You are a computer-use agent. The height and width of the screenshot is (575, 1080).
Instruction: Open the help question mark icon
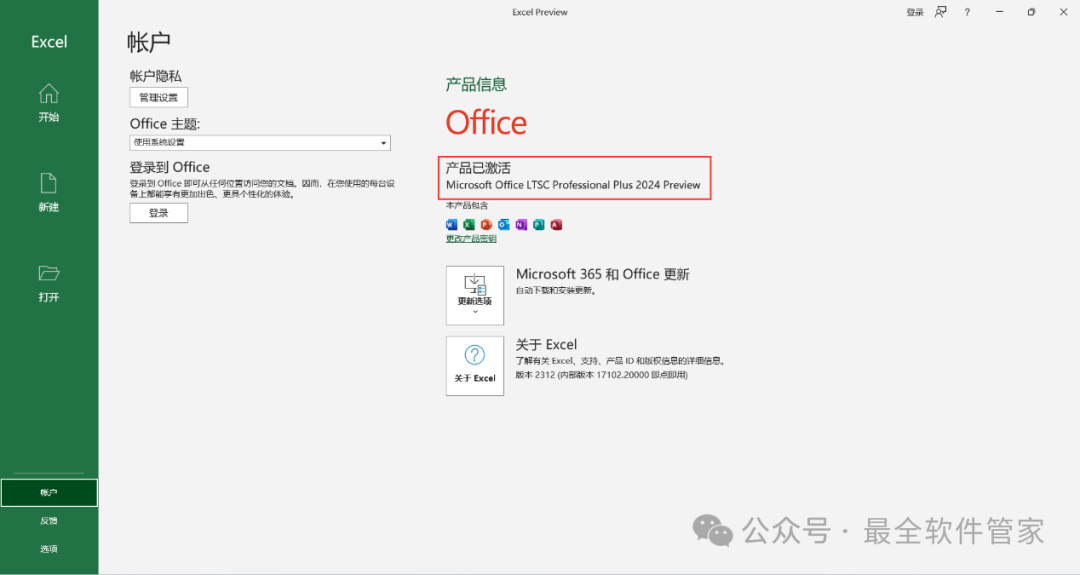[967, 12]
